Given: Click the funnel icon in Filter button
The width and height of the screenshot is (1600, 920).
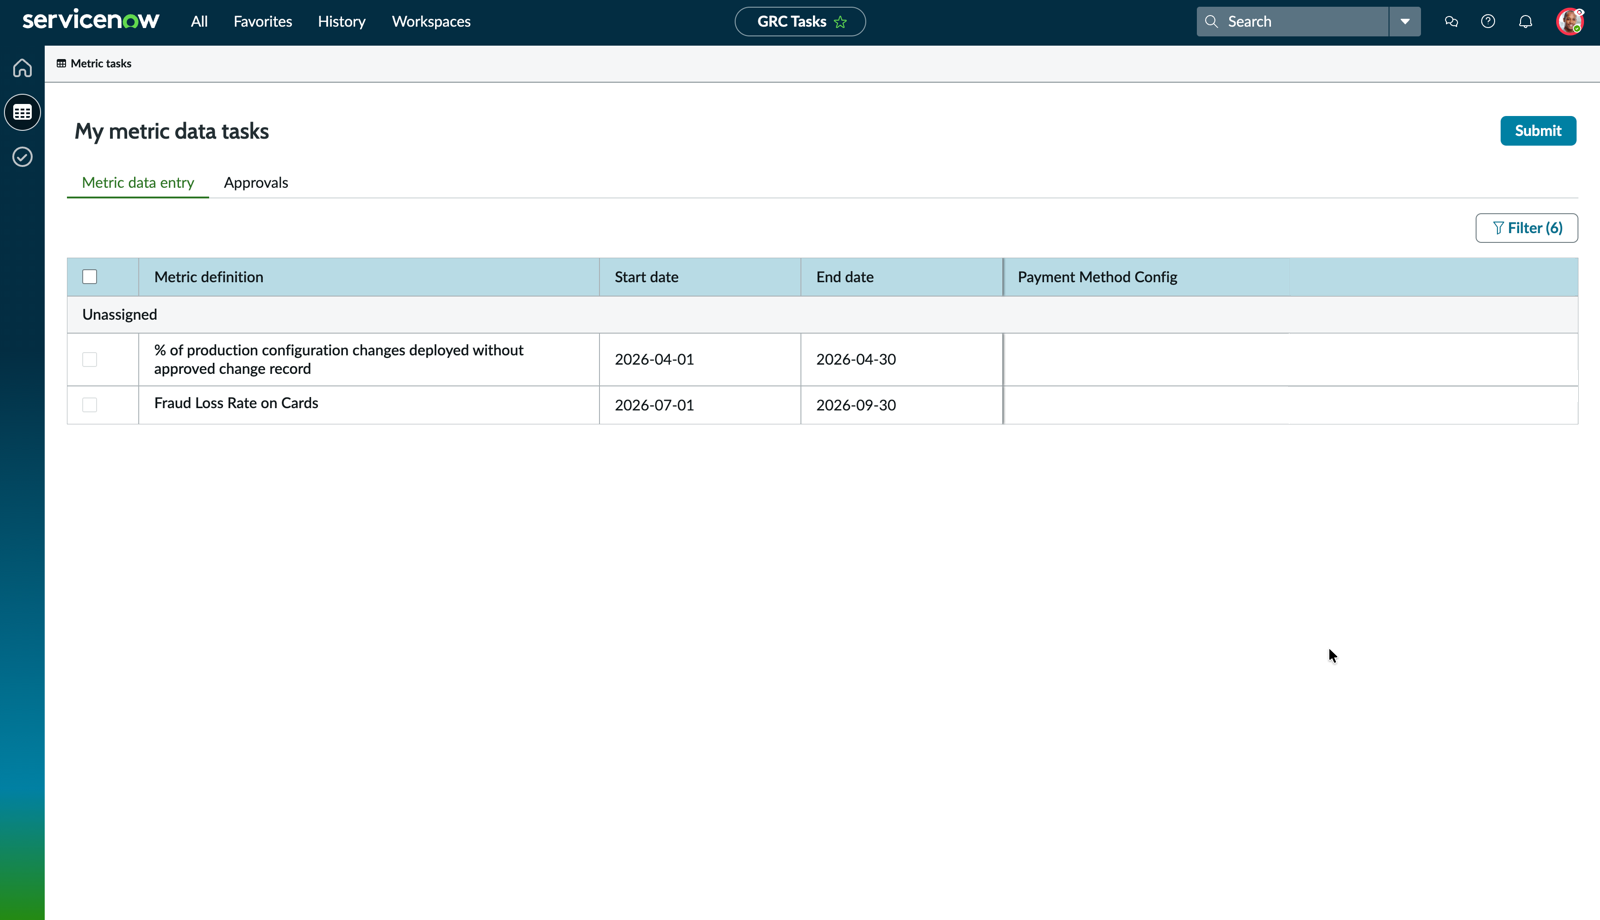Looking at the screenshot, I should click(1498, 228).
